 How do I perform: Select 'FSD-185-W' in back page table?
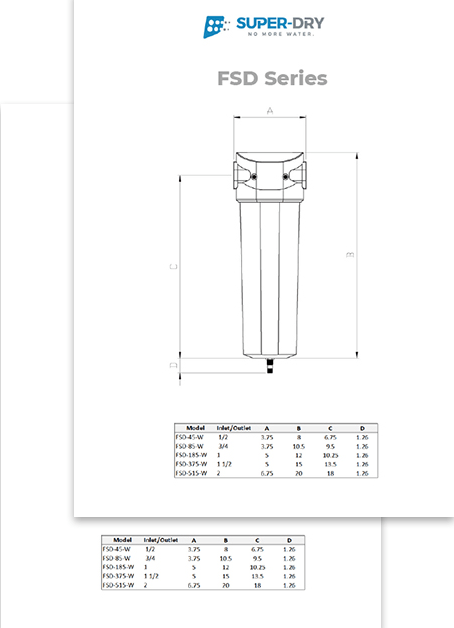click(119, 567)
